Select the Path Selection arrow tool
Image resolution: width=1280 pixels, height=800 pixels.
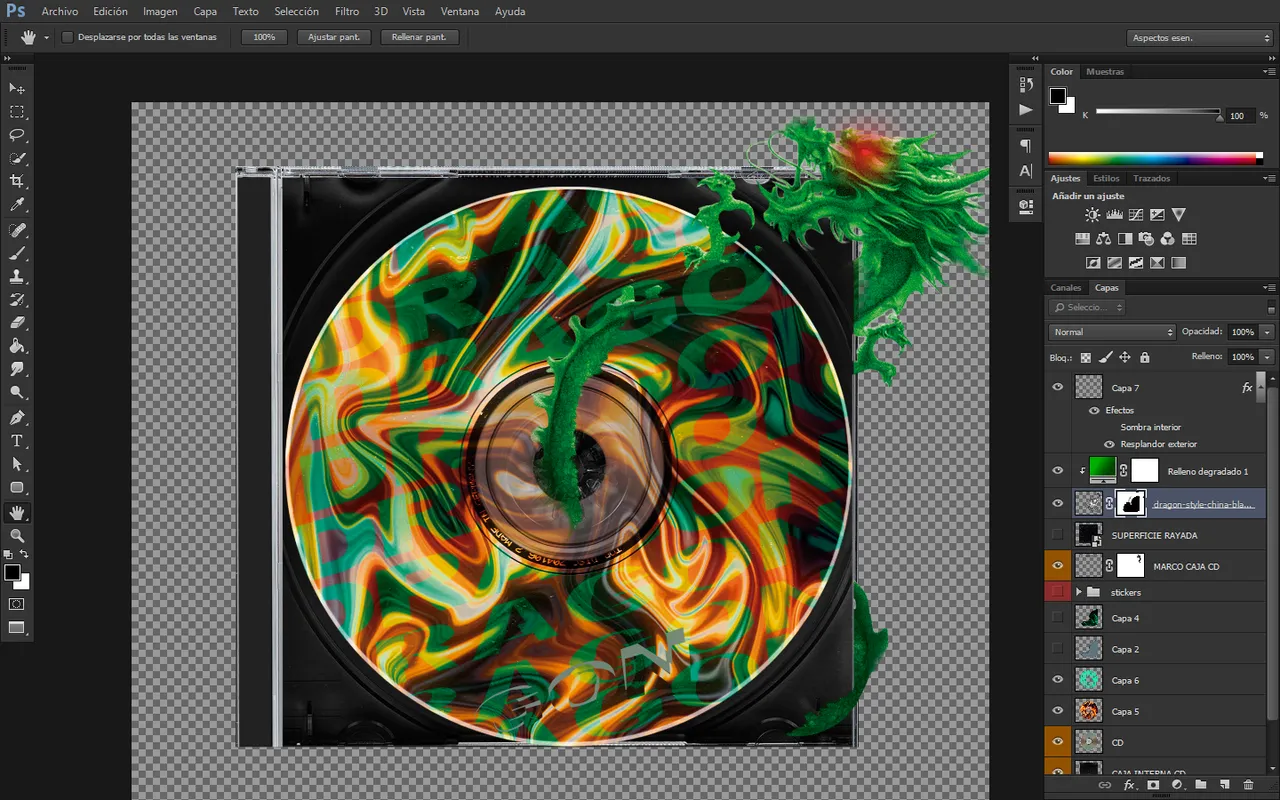coord(17,464)
